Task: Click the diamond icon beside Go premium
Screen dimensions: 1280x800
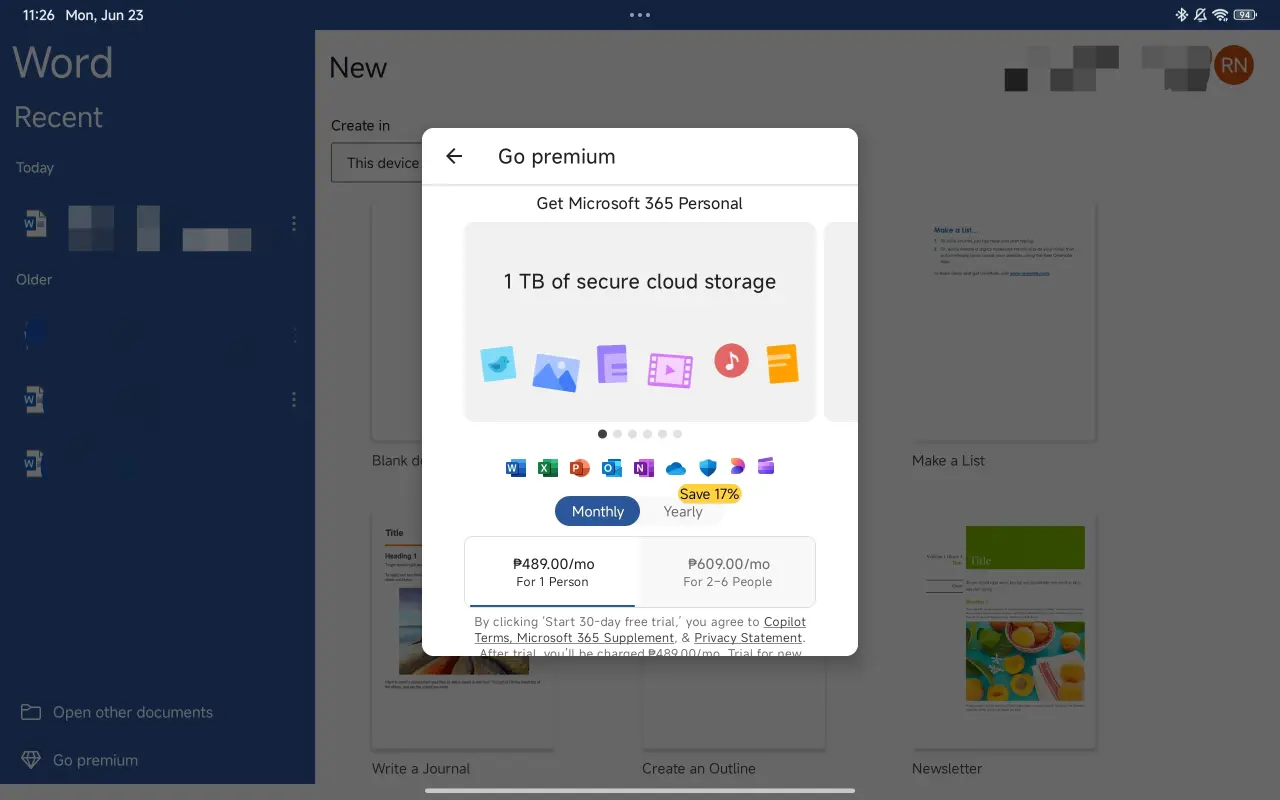Action: pyautogui.click(x=31, y=760)
